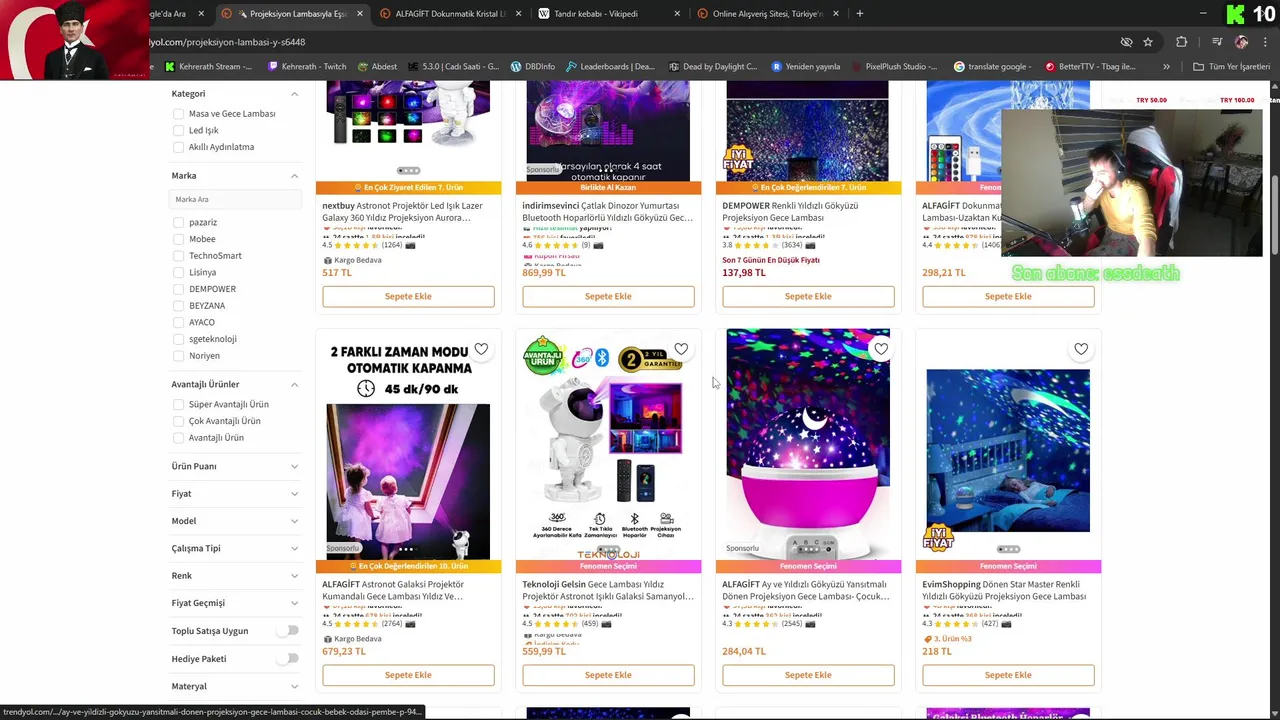Open new browser tab with plus icon
The image size is (1280, 720).
[860, 13]
